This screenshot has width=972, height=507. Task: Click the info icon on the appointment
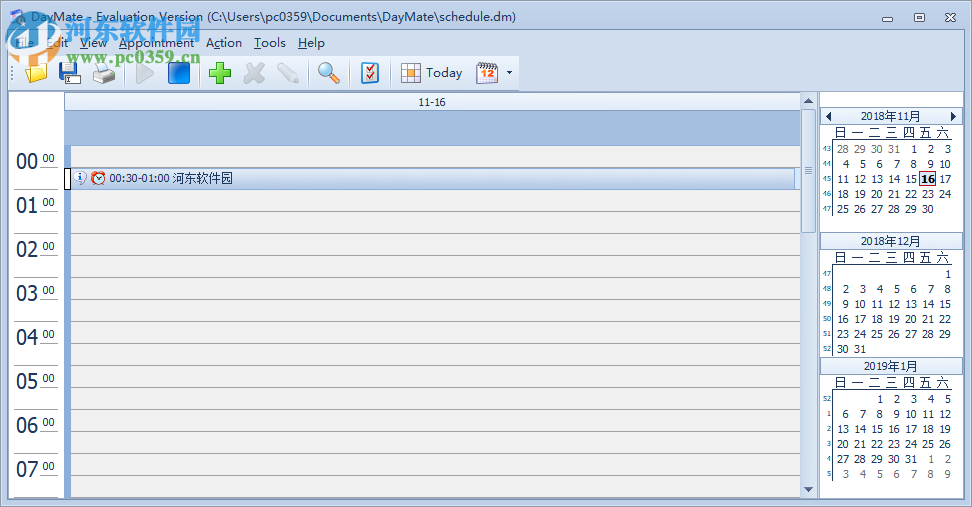click(80, 178)
